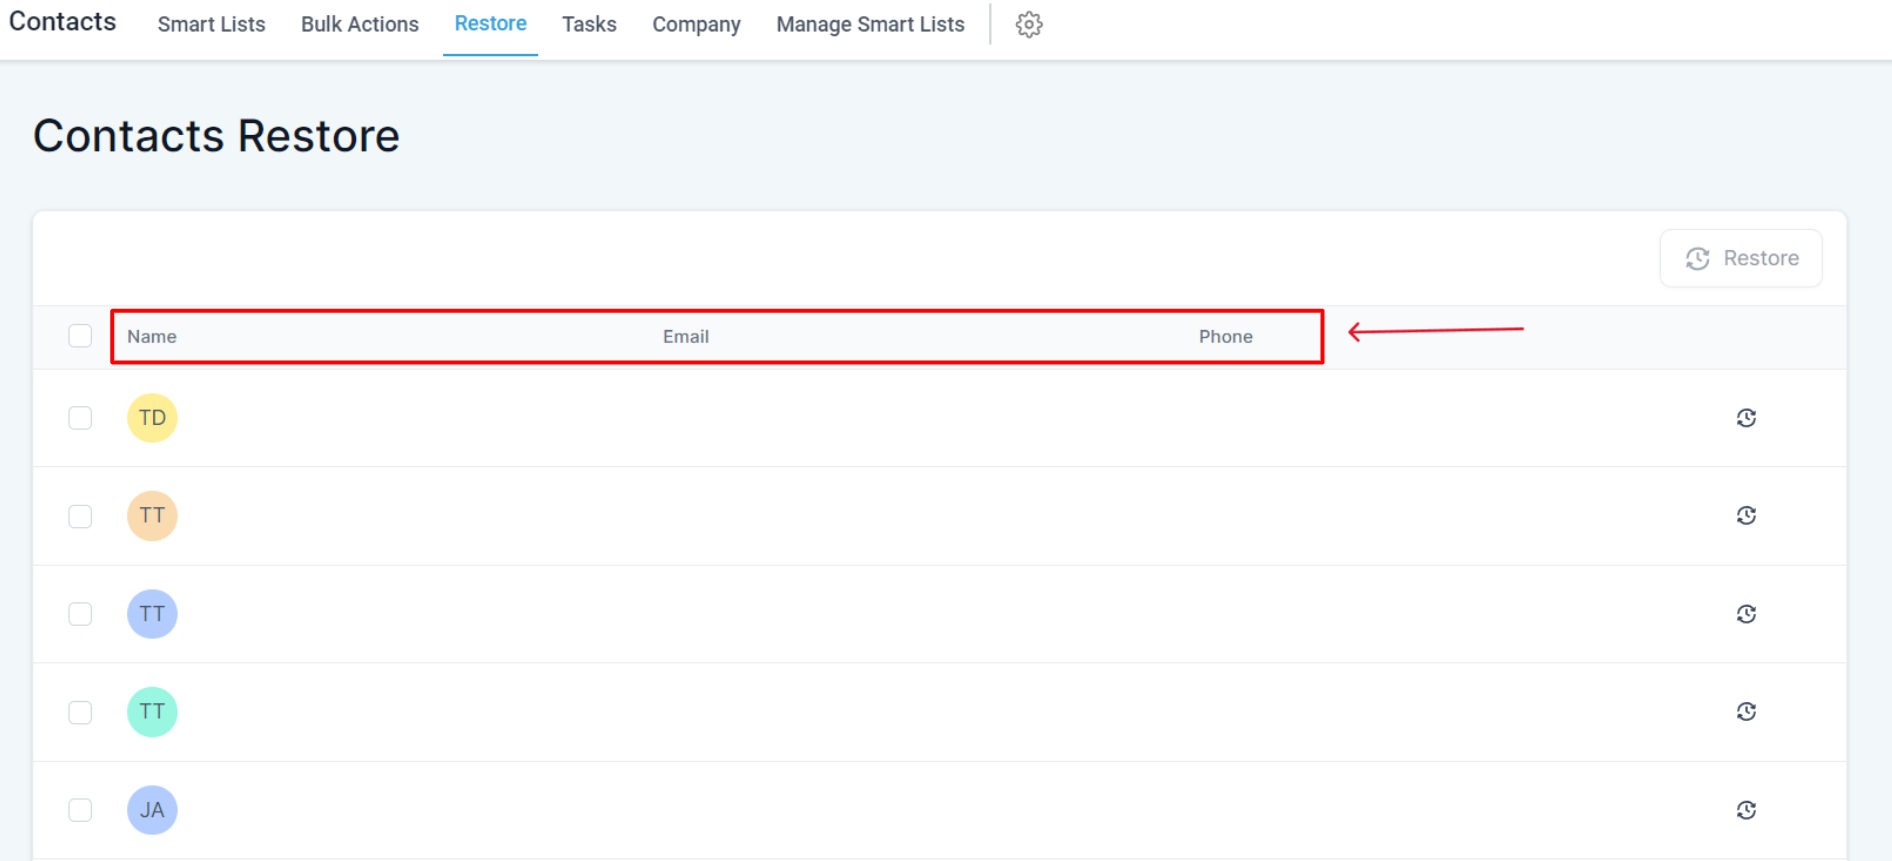Image resolution: width=1892 pixels, height=861 pixels.
Task: Restore the green TT contact via row icon
Action: [1746, 712]
